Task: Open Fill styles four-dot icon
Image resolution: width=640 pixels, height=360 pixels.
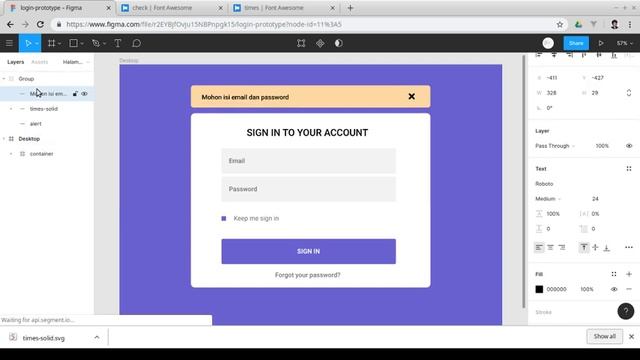Action: pyautogui.click(x=614, y=274)
